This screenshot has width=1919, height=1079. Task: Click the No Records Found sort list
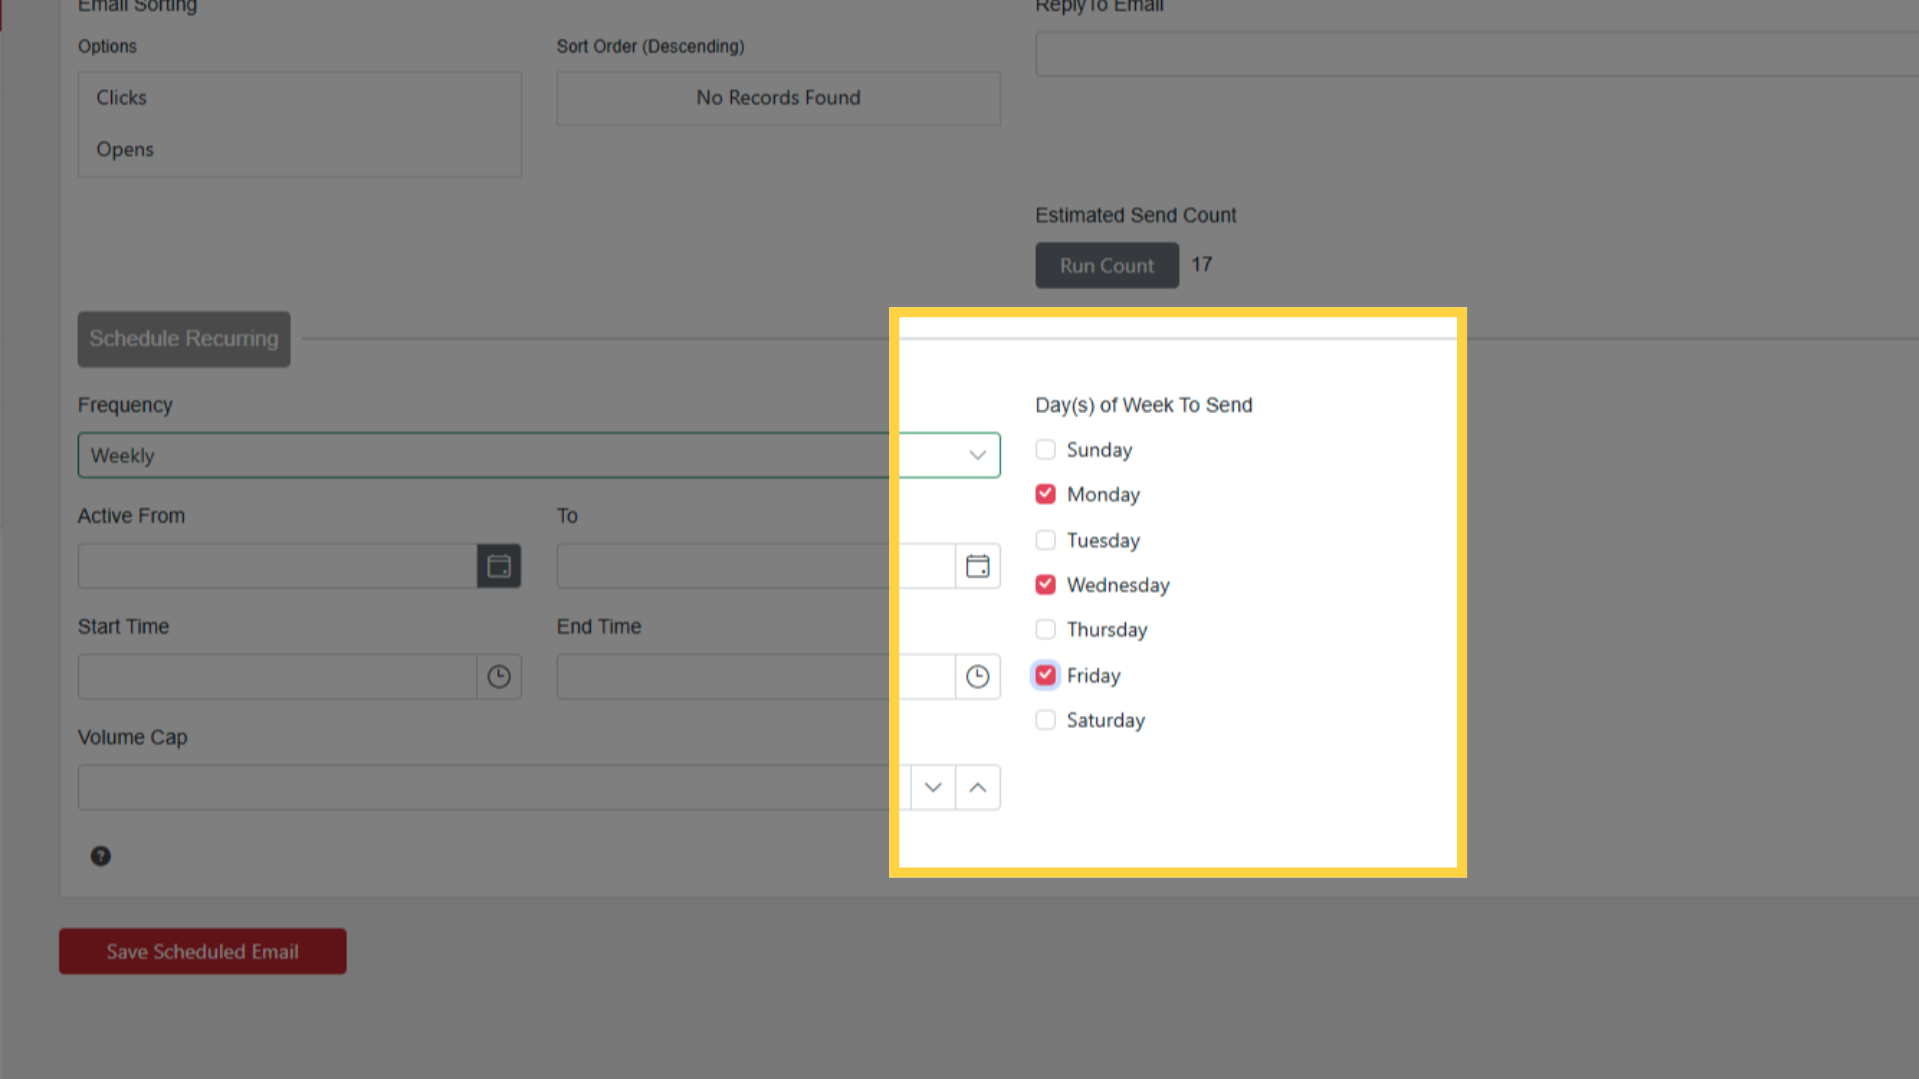point(778,98)
